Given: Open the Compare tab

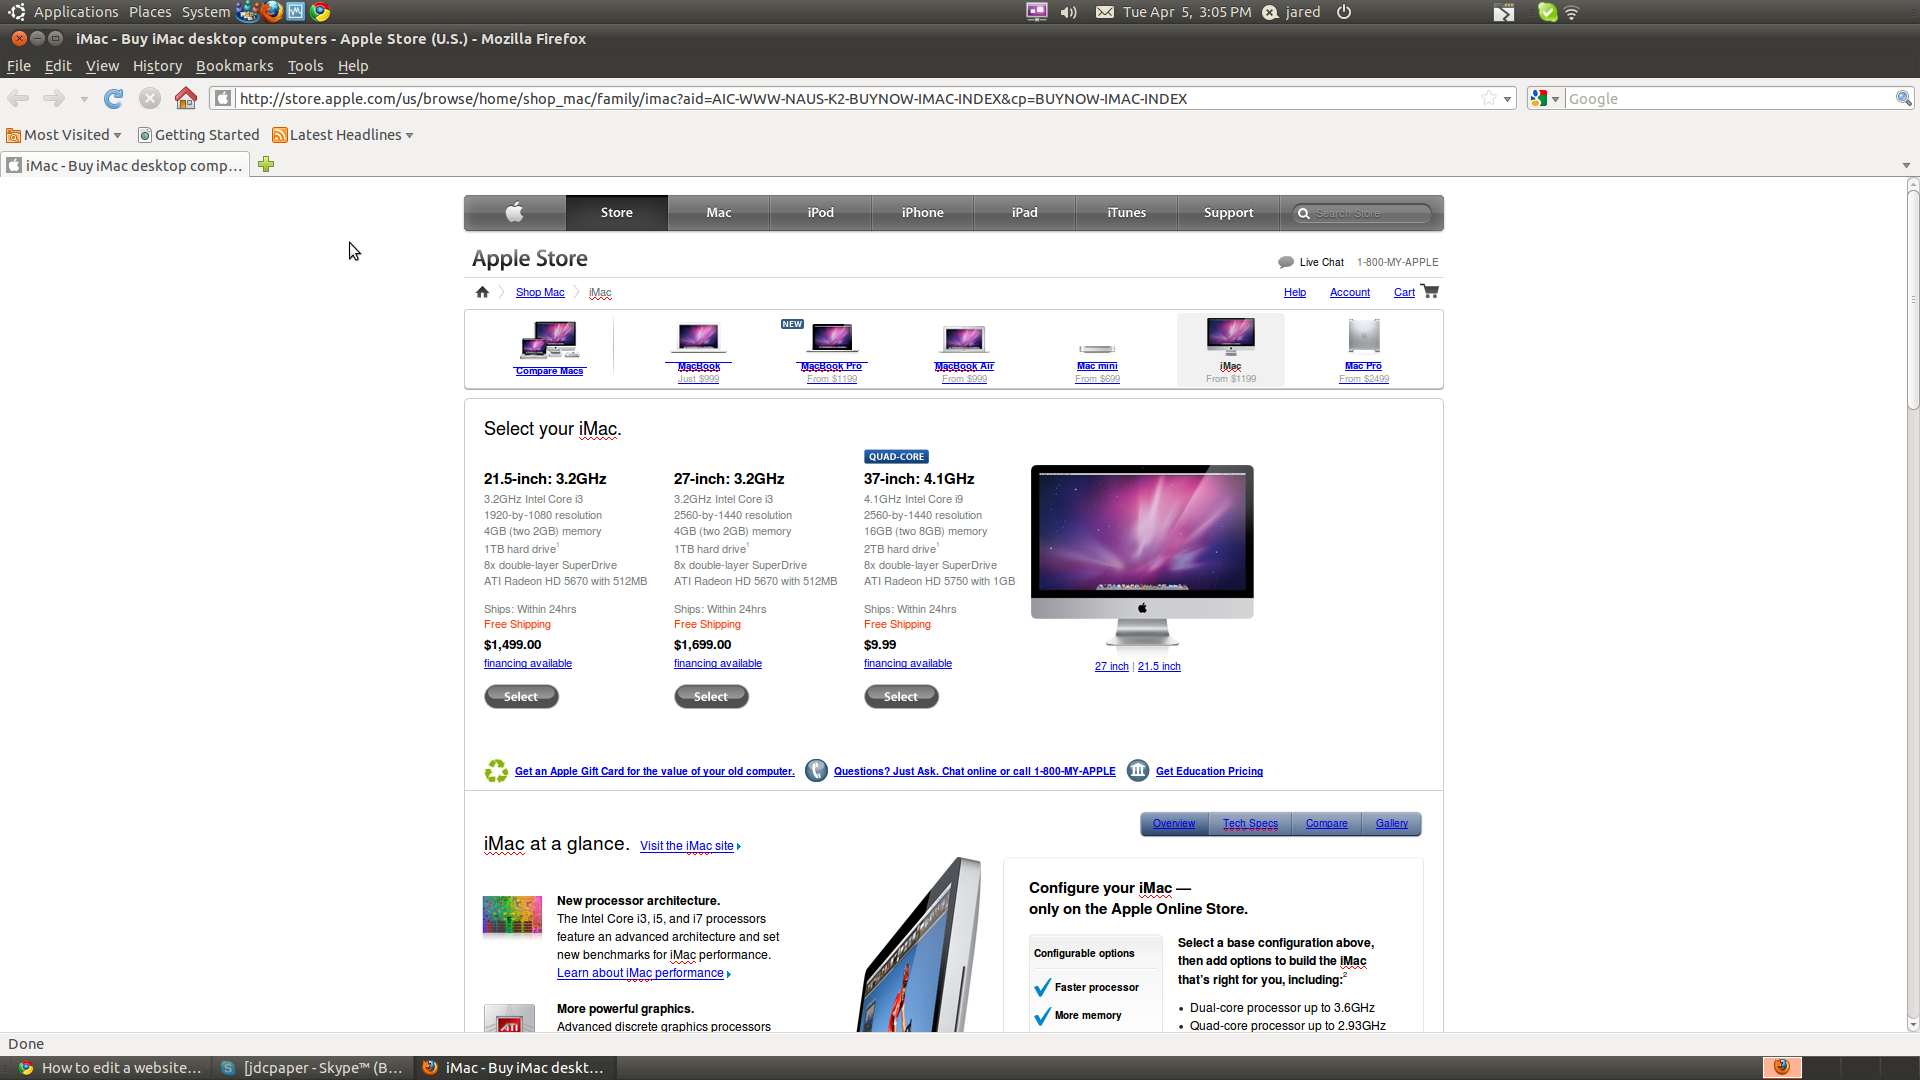Looking at the screenshot, I should point(1326,824).
